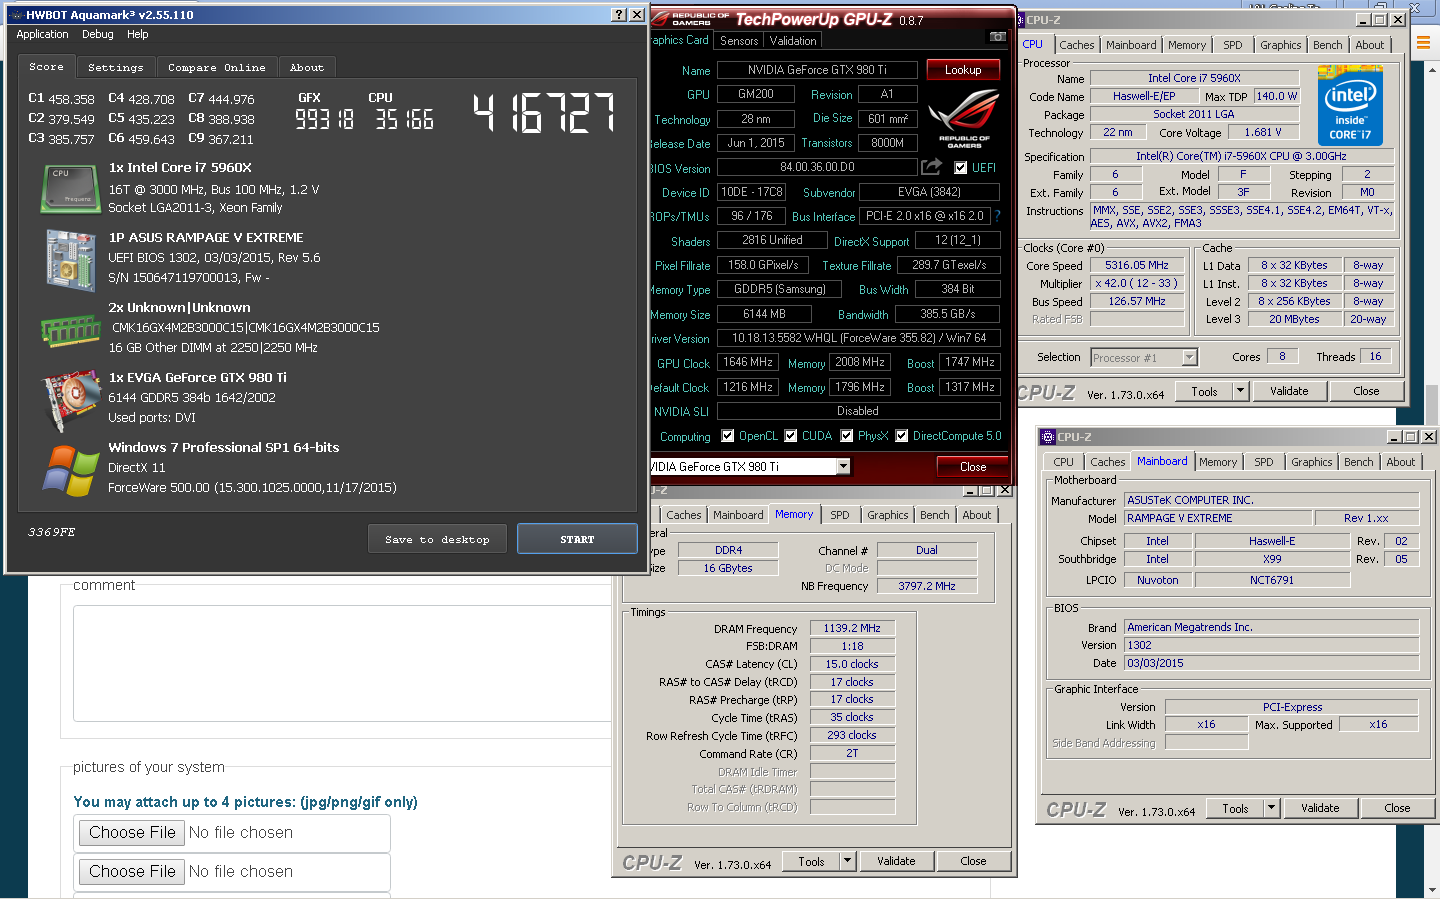Toggle the PhysX checkbox
Viewport: 1440px width, 900px height.
tap(847, 435)
